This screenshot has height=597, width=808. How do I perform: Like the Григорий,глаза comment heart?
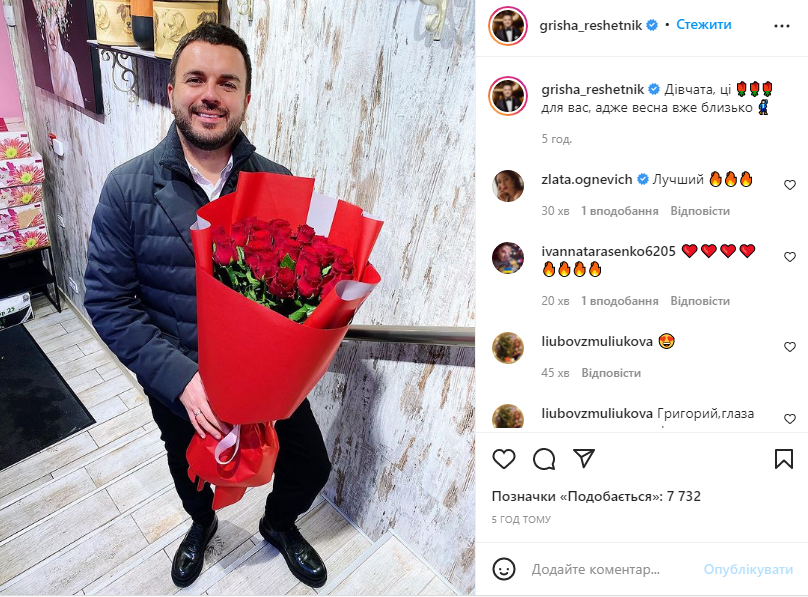click(789, 419)
